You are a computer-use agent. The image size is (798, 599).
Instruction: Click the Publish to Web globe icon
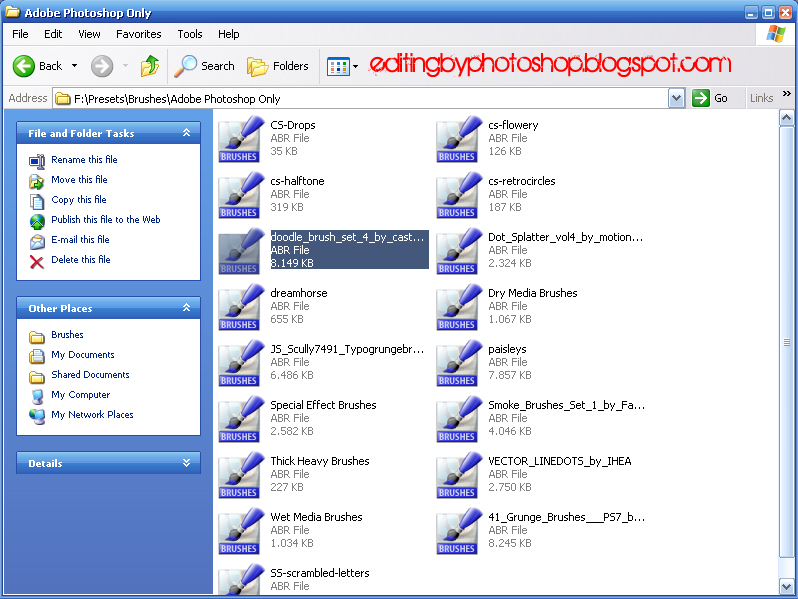(x=37, y=222)
